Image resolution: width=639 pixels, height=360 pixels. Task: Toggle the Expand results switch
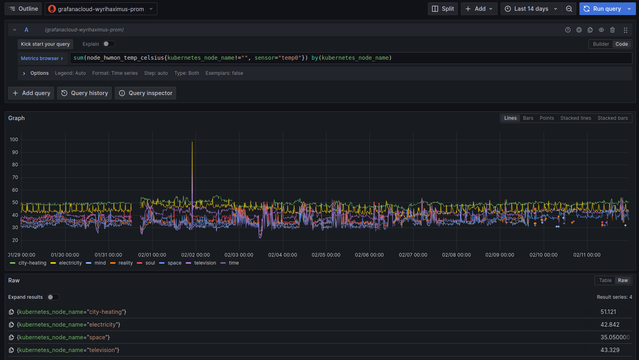53,297
